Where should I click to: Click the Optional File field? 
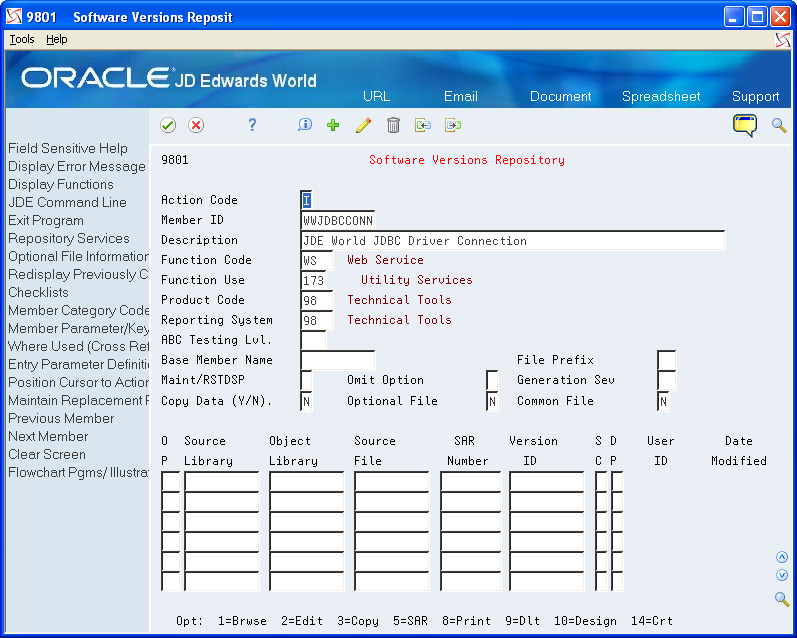492,402
